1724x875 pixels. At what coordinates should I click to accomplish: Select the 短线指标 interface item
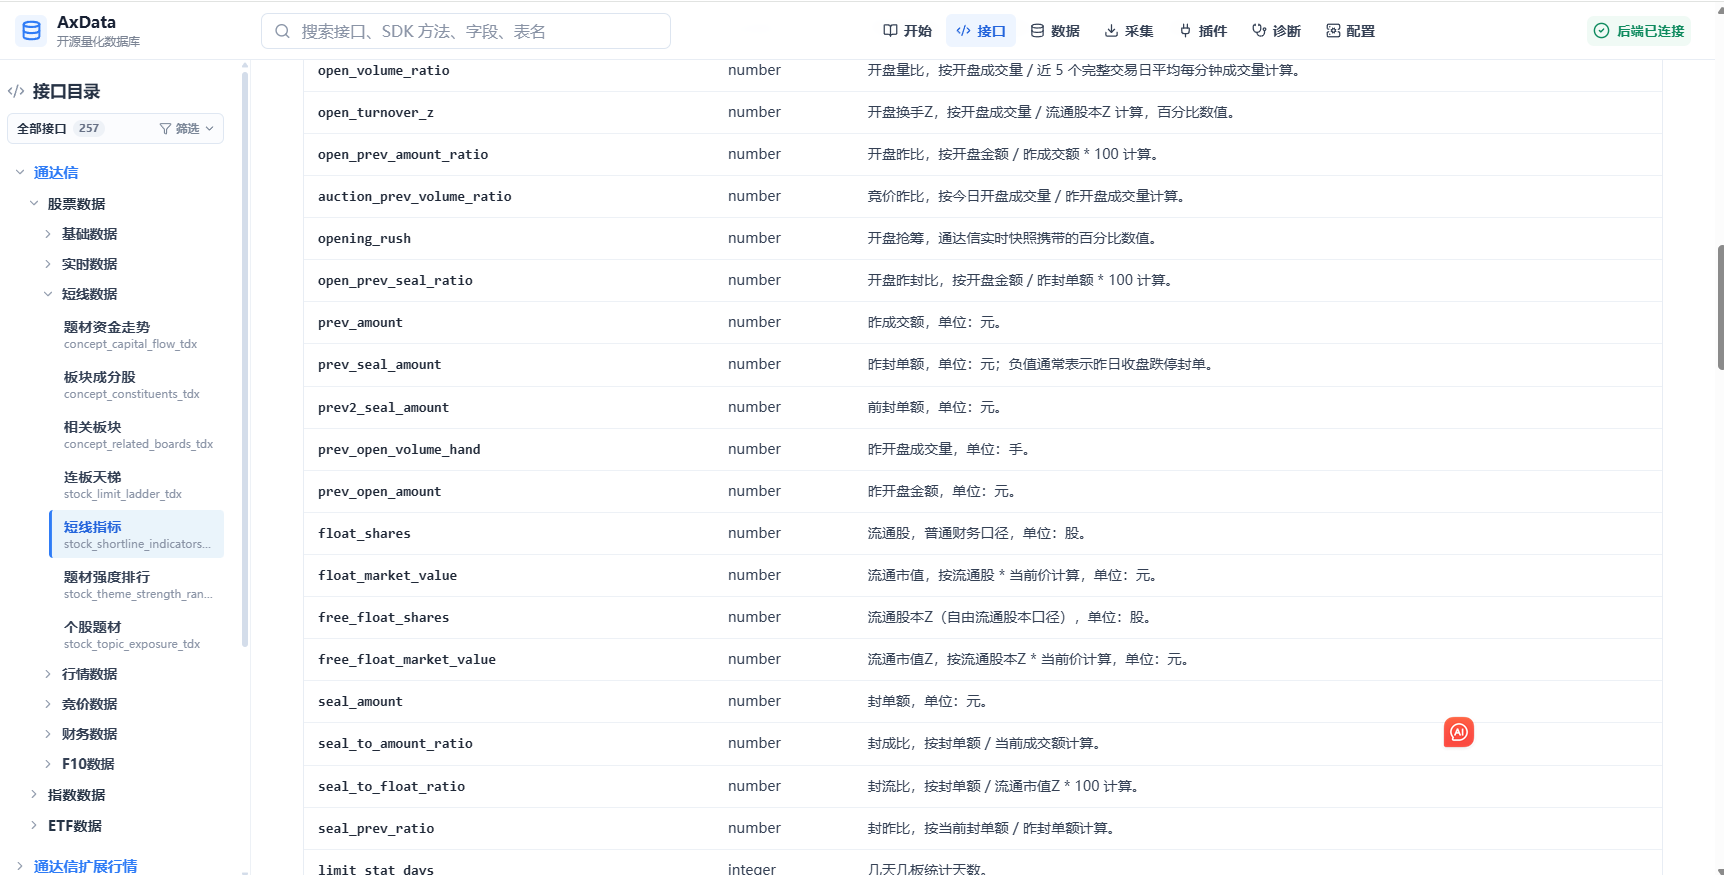click(x=137, y=534)
